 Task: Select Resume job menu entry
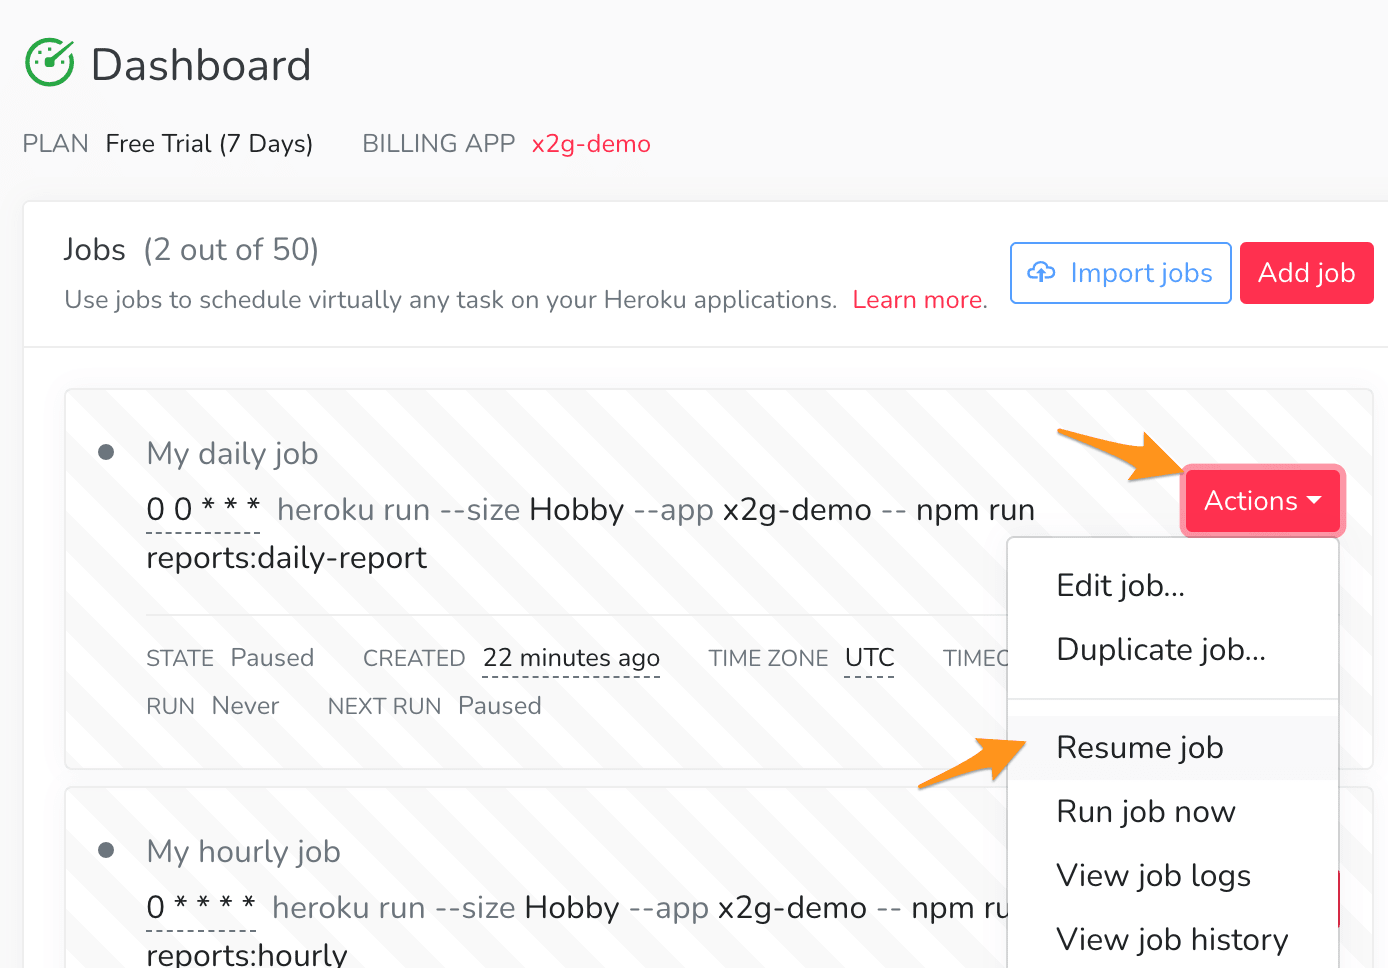1173,747
